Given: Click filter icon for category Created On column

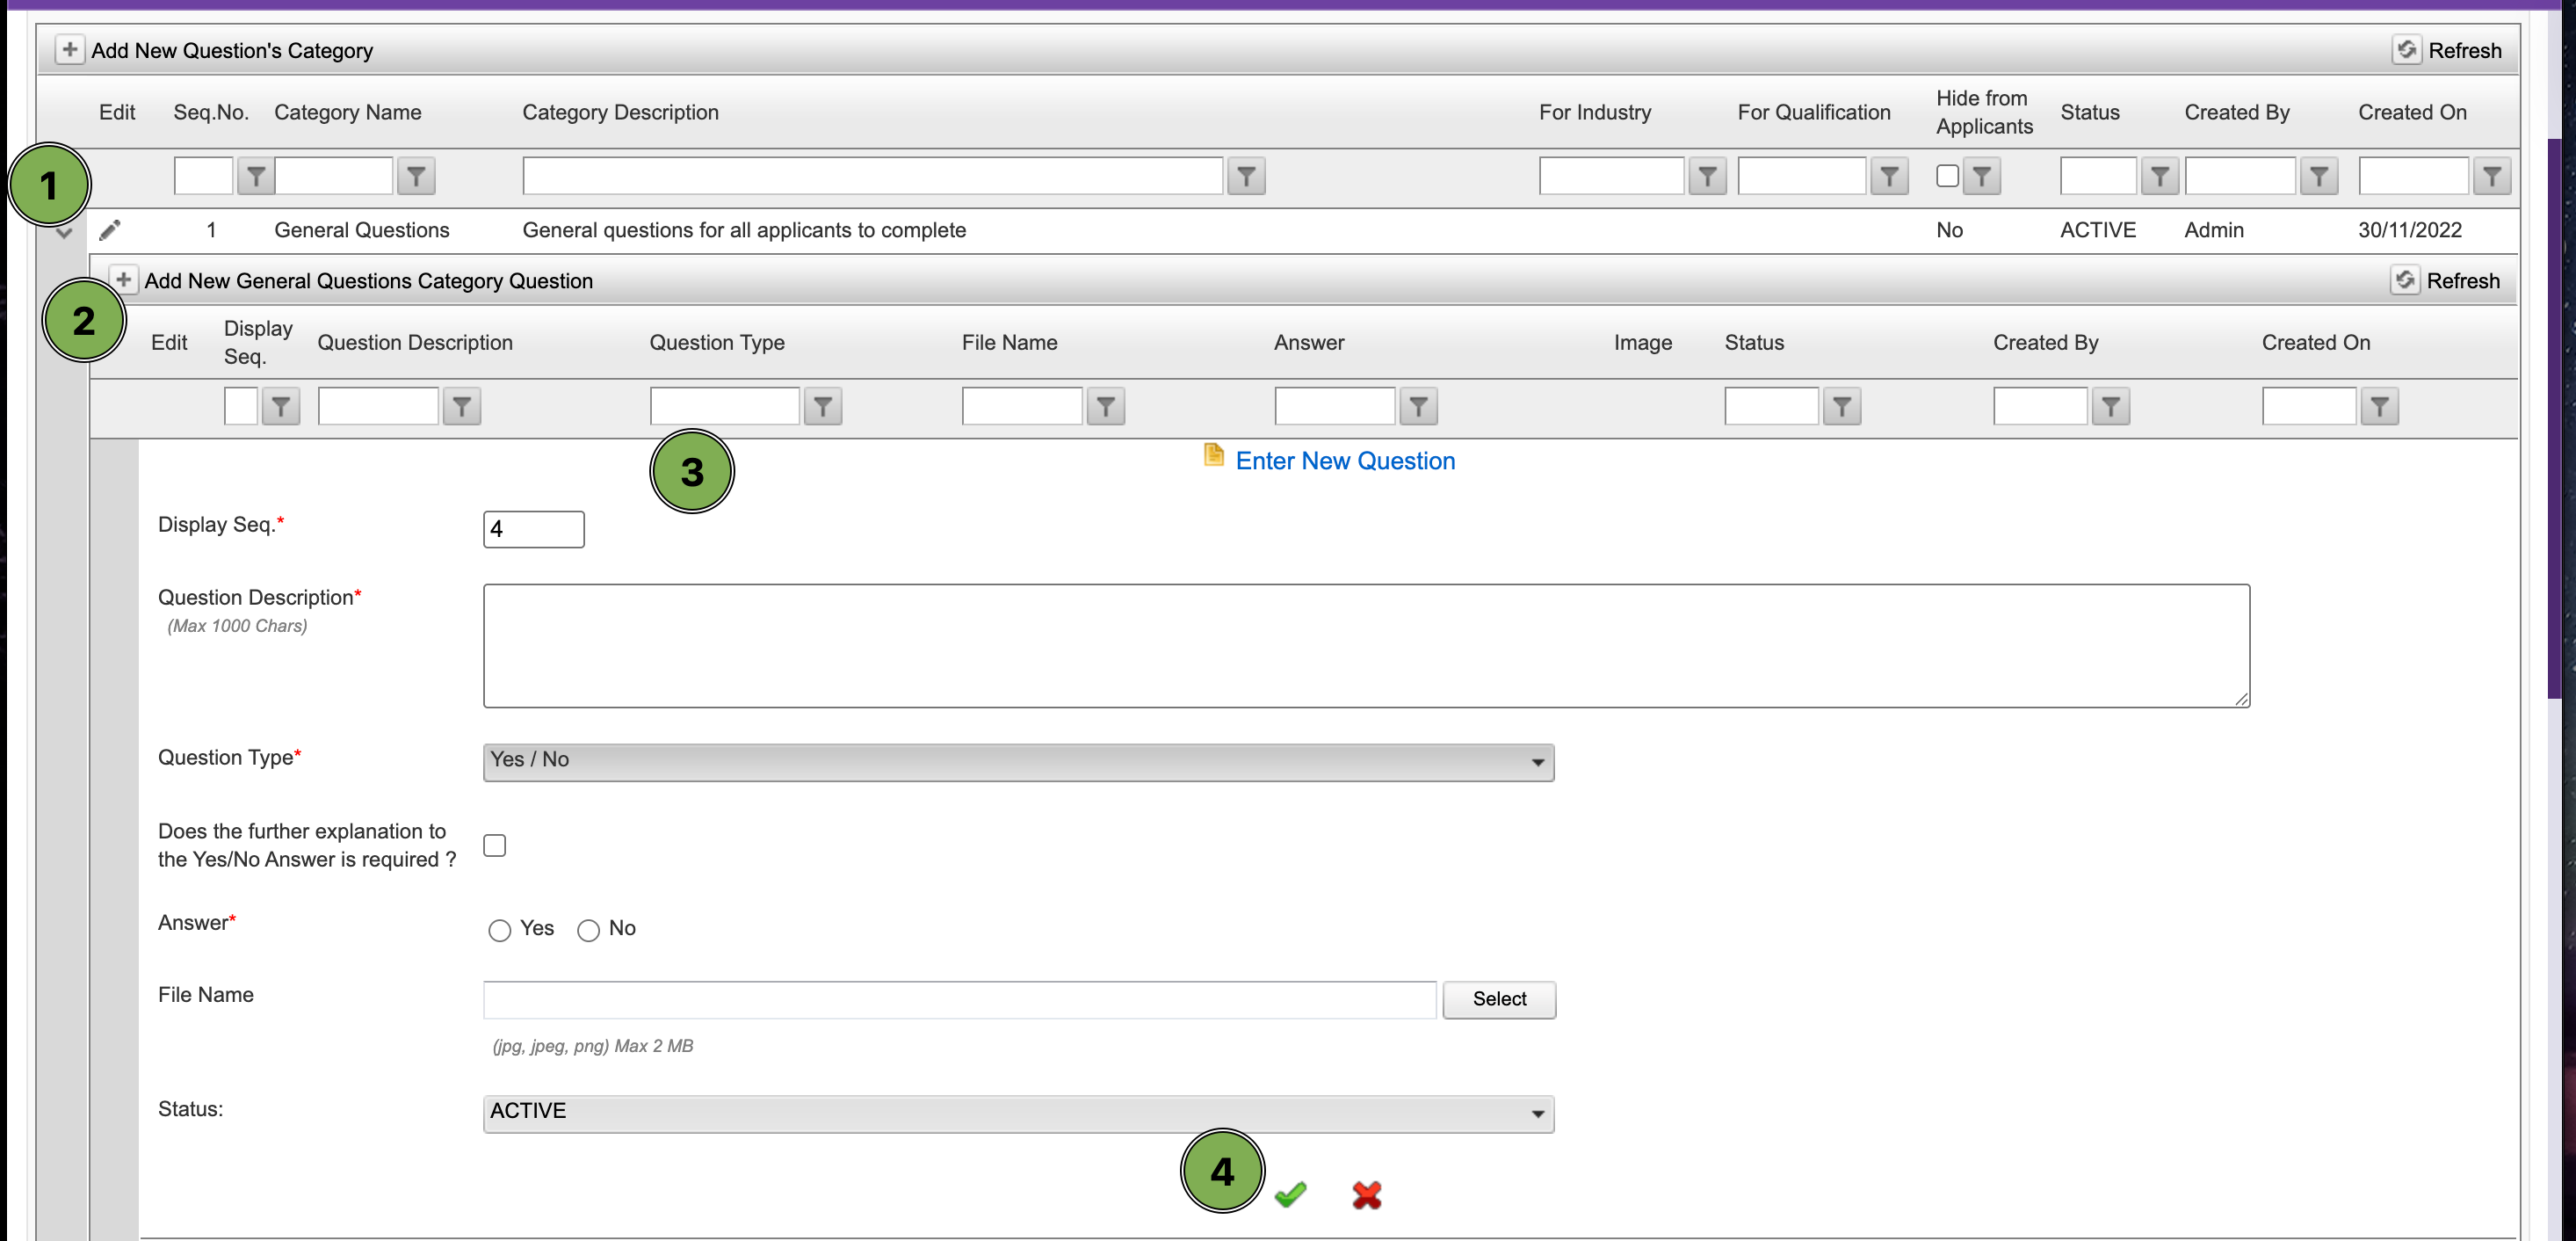Looking at the screenshot, I should (2492, 177).
